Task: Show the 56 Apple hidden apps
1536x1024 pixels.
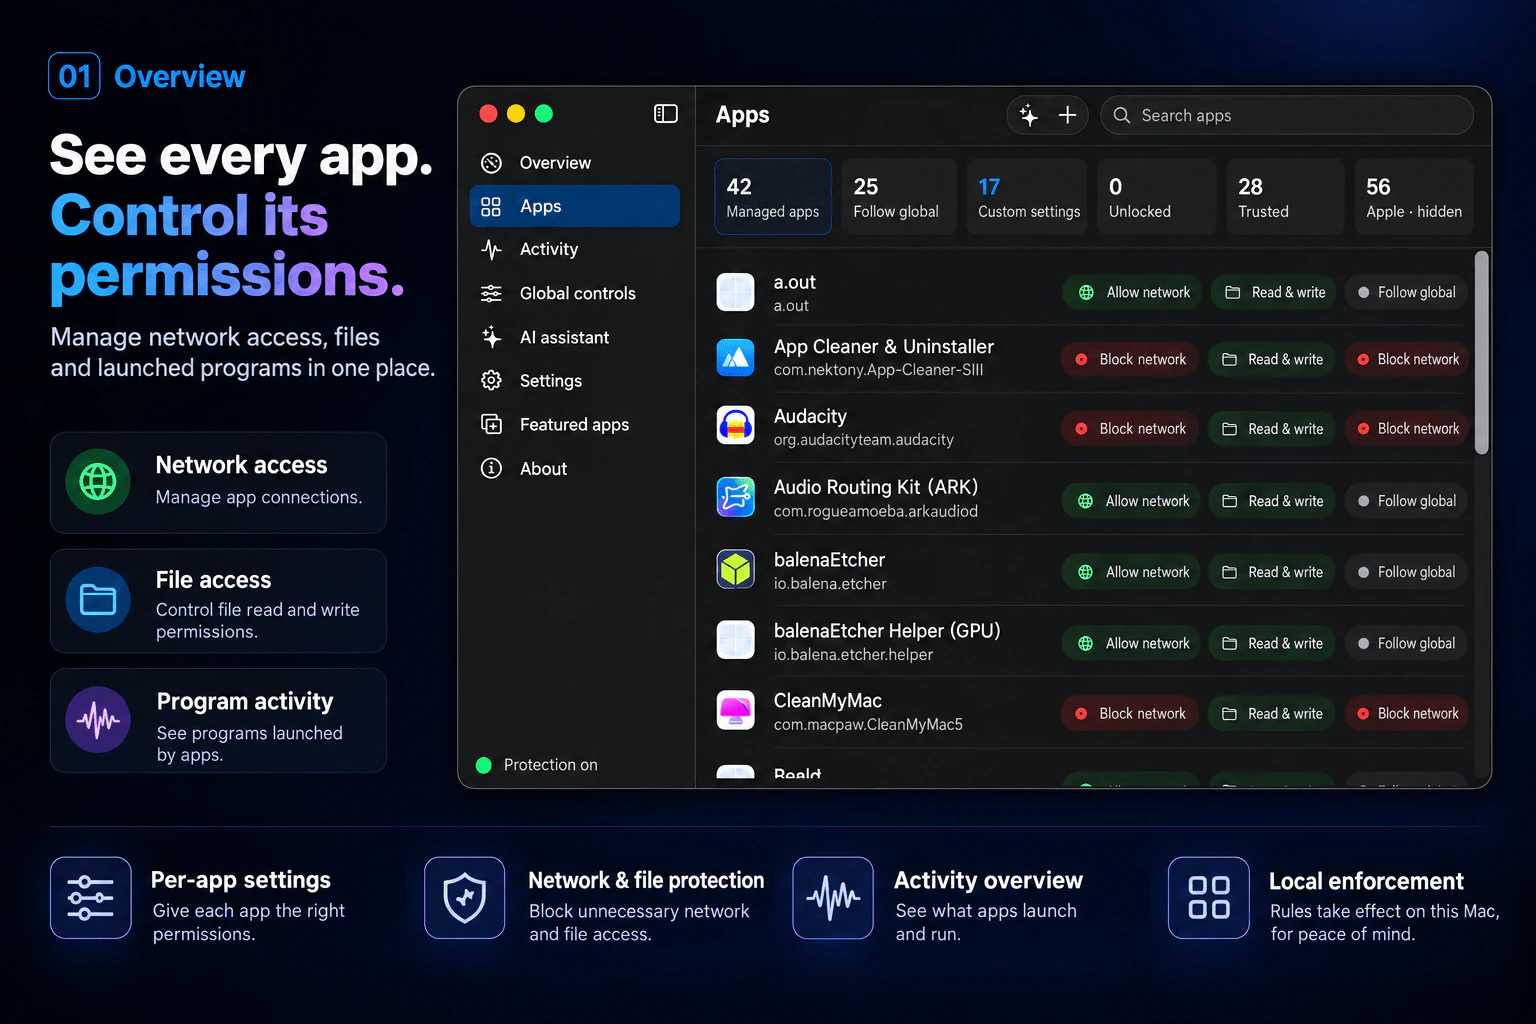Action: coord(1414,197)
